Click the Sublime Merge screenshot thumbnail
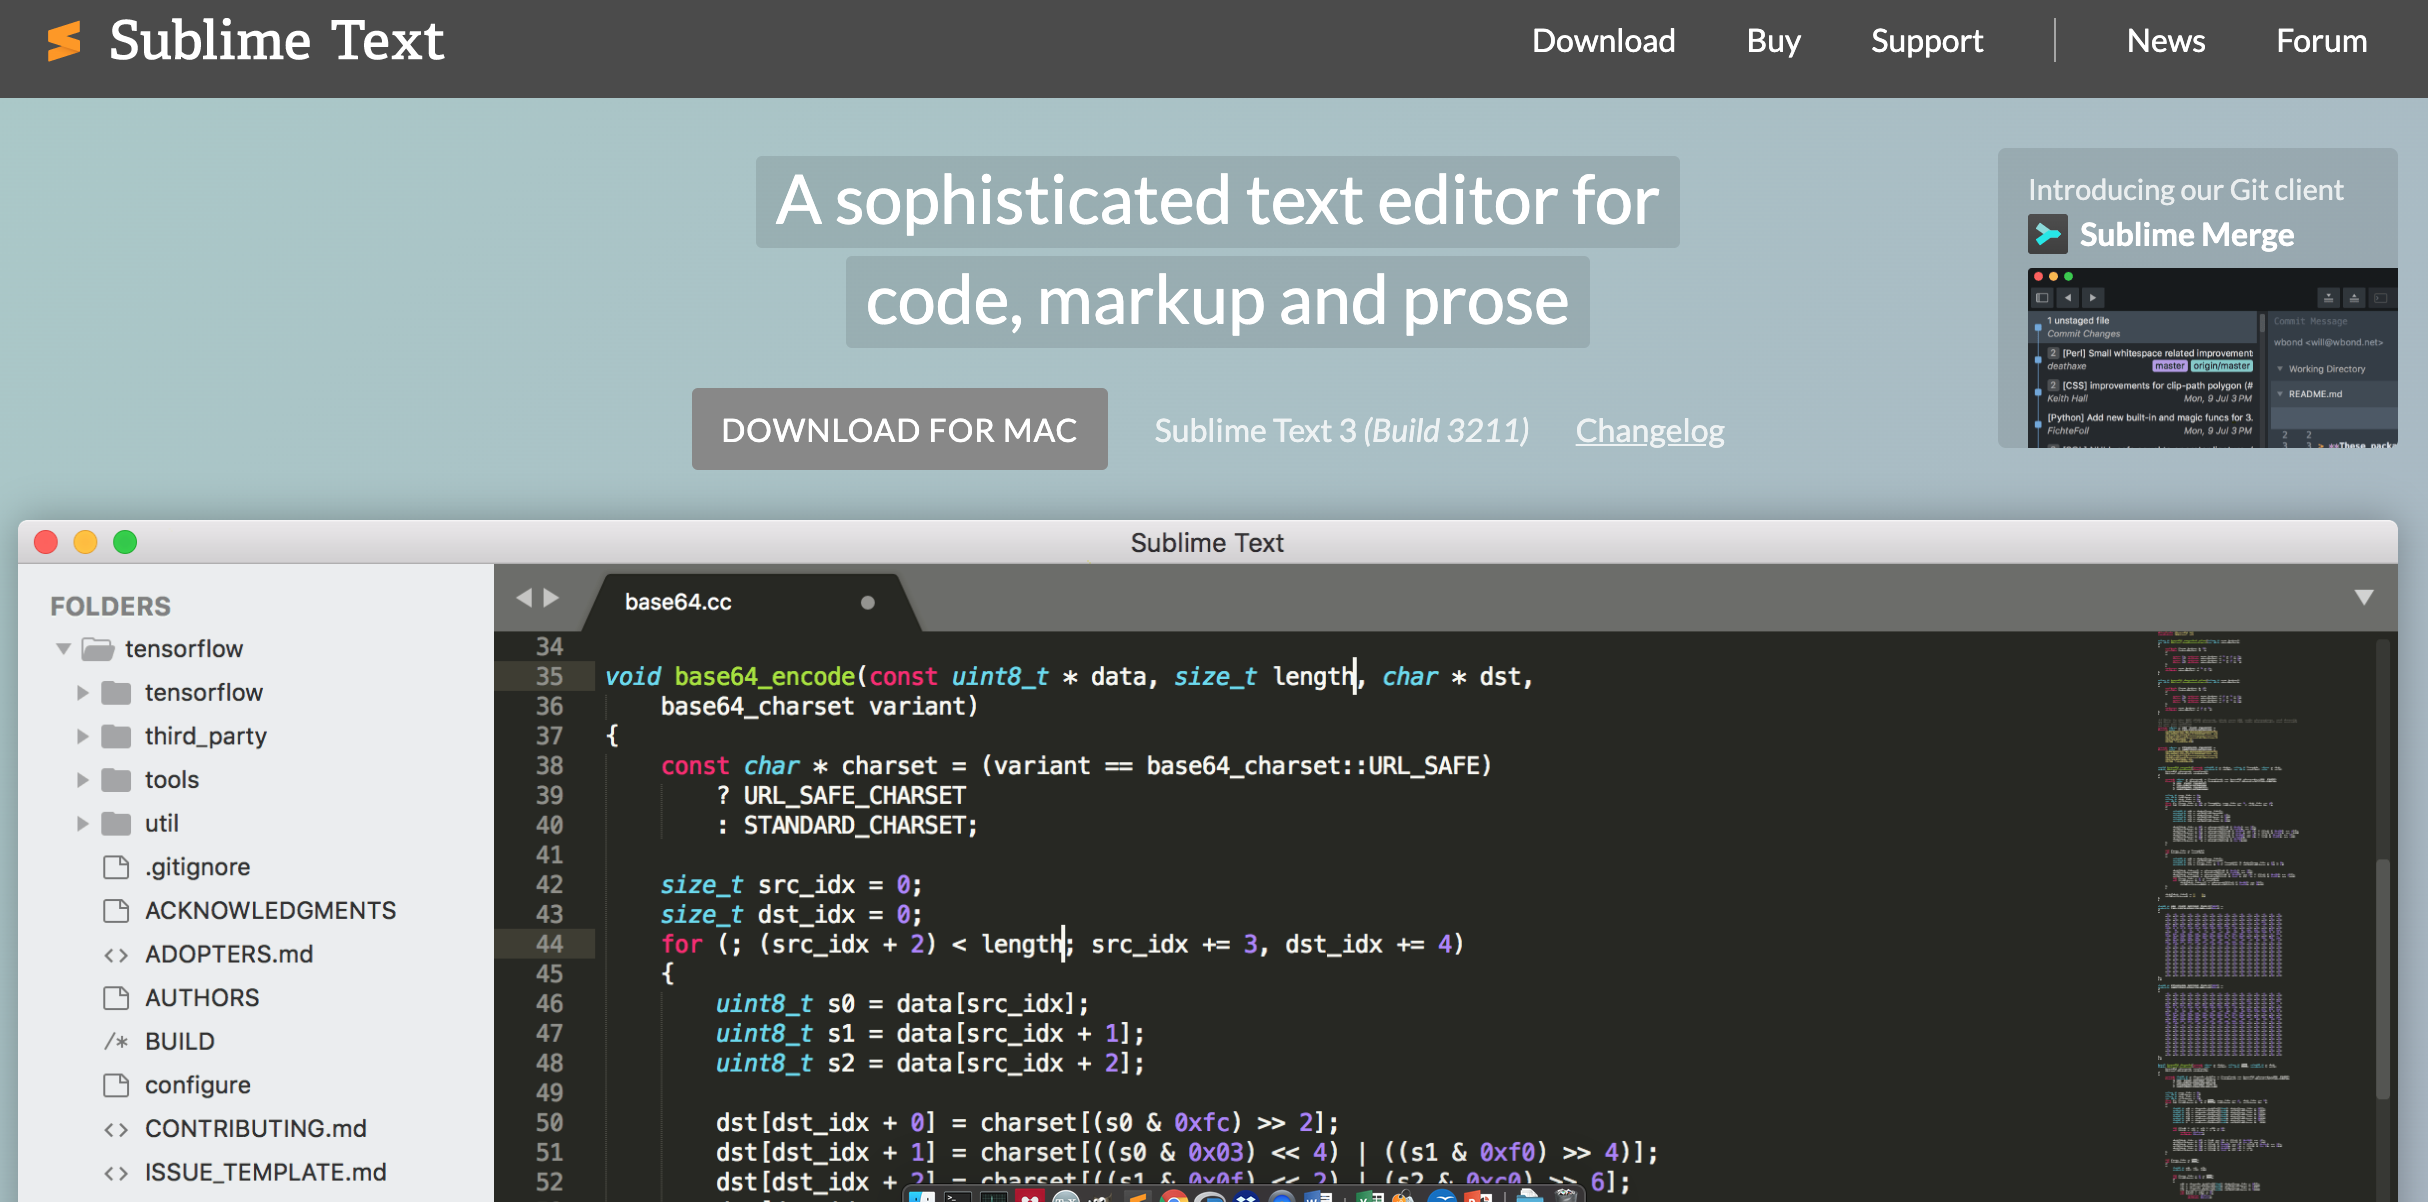 [2212, 358]
